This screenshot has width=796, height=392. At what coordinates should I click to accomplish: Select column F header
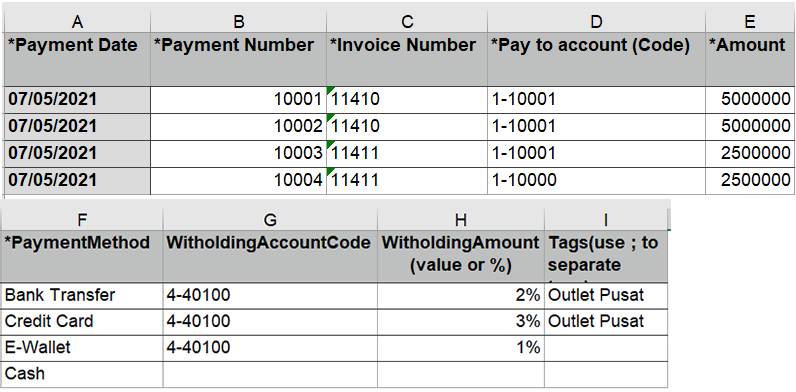point(82,219)
